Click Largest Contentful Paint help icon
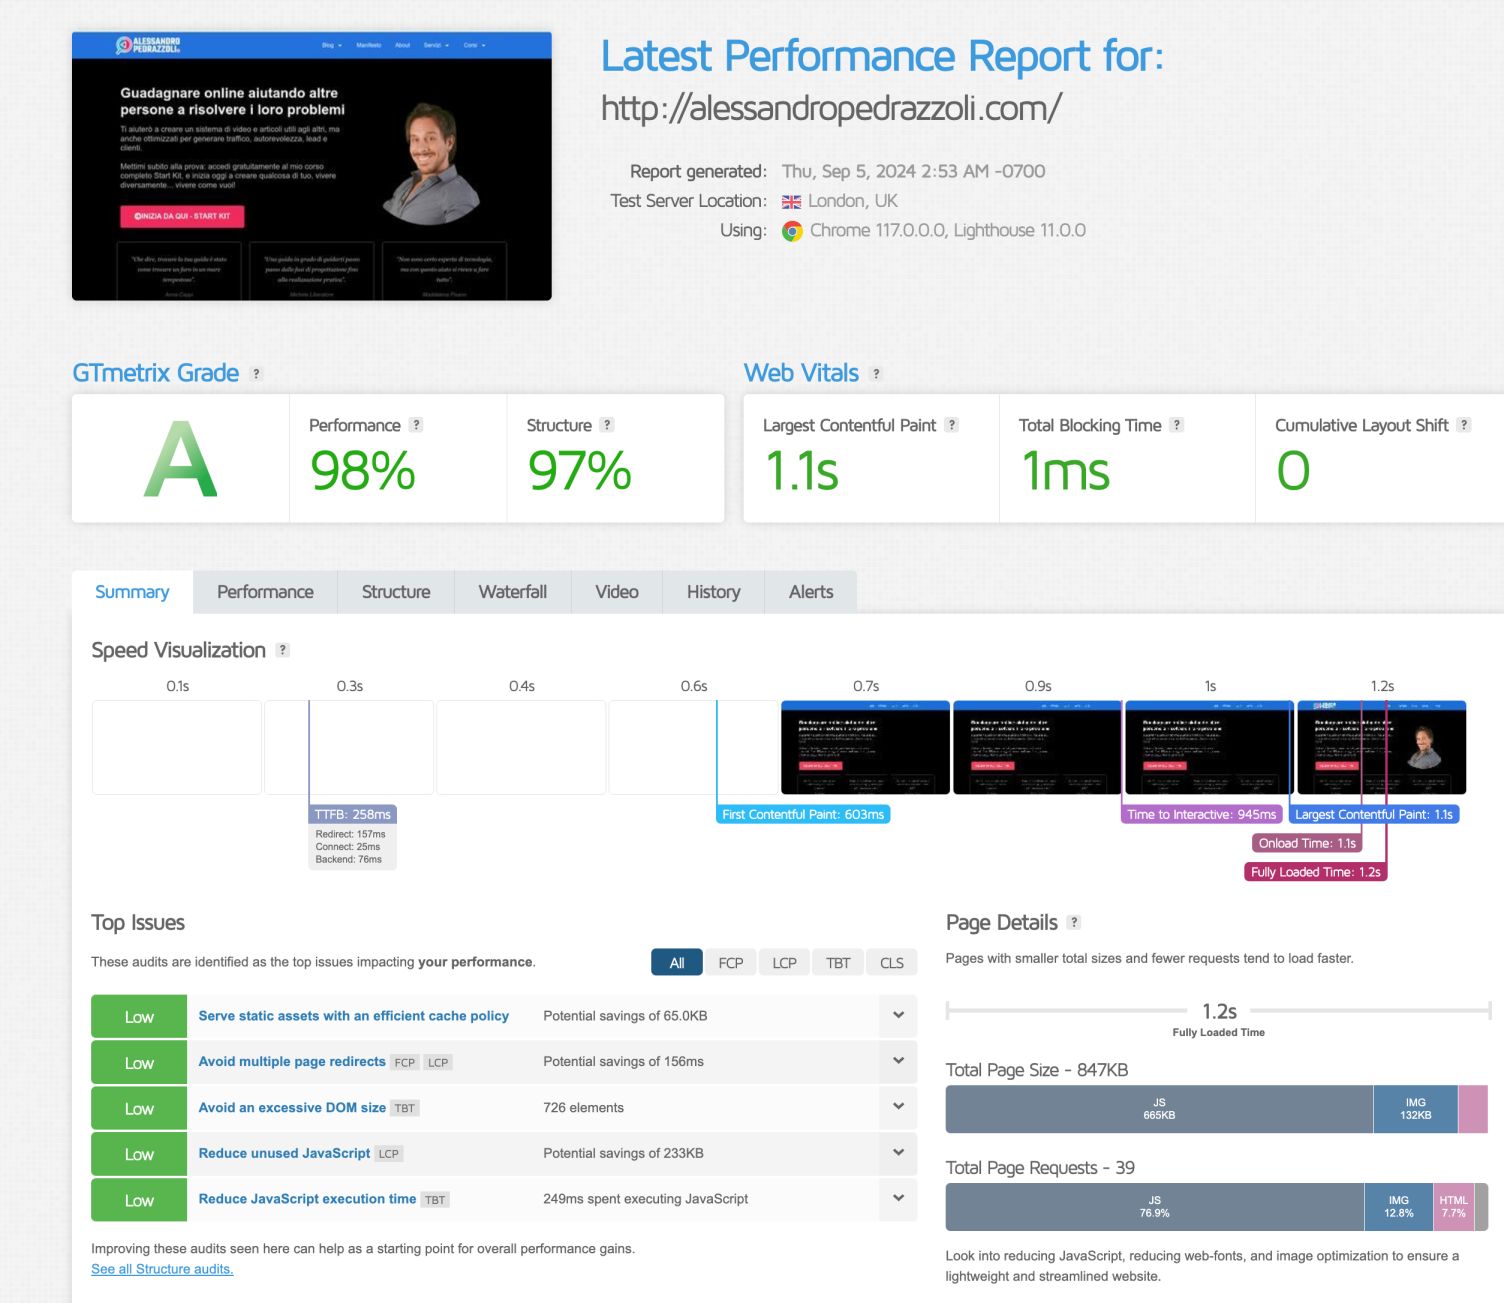 952,425
